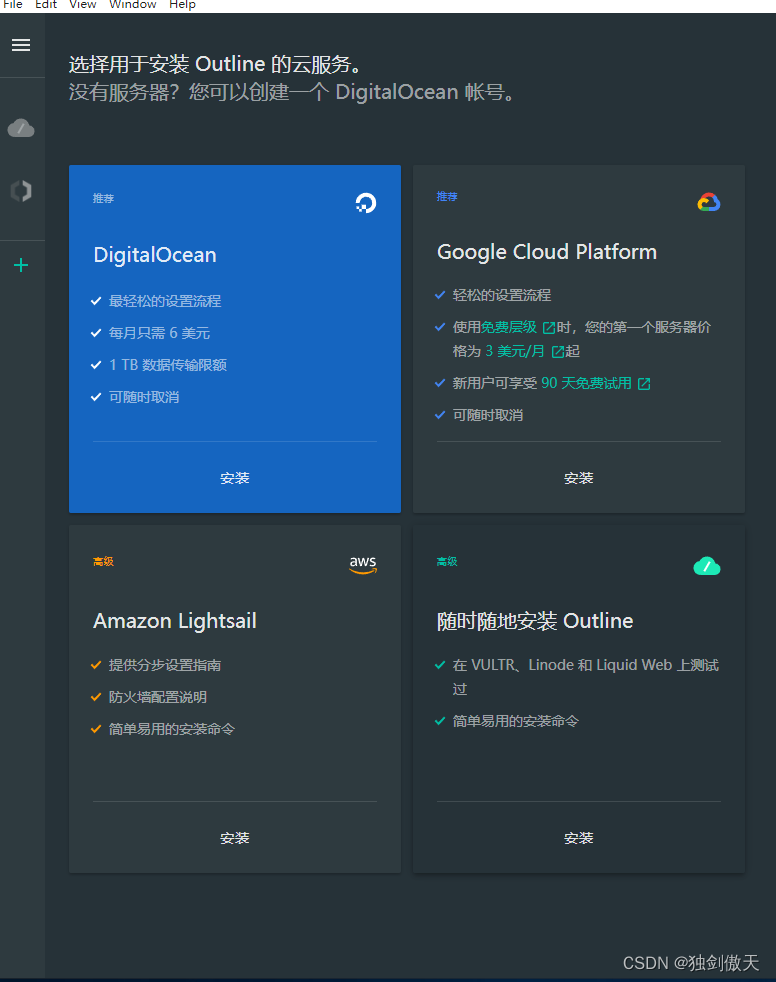
Task: Click the green Outline cloud logo icon
Action: 706,566
